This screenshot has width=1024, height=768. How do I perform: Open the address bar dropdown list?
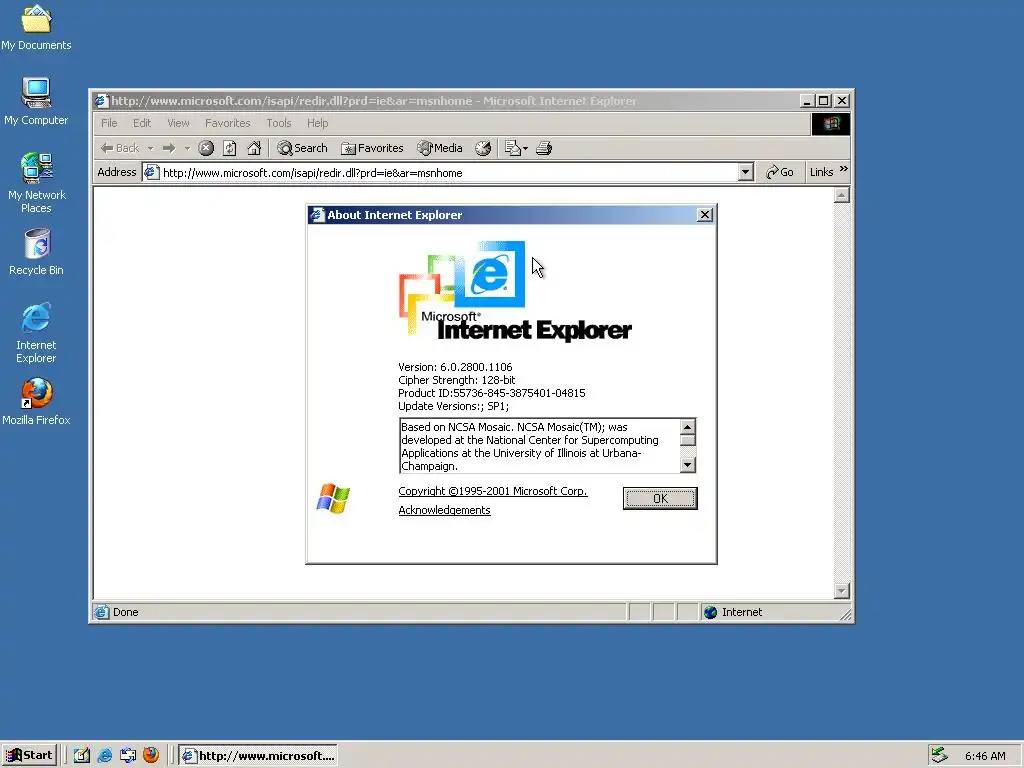pyautogui.click(x=745, y=172)
